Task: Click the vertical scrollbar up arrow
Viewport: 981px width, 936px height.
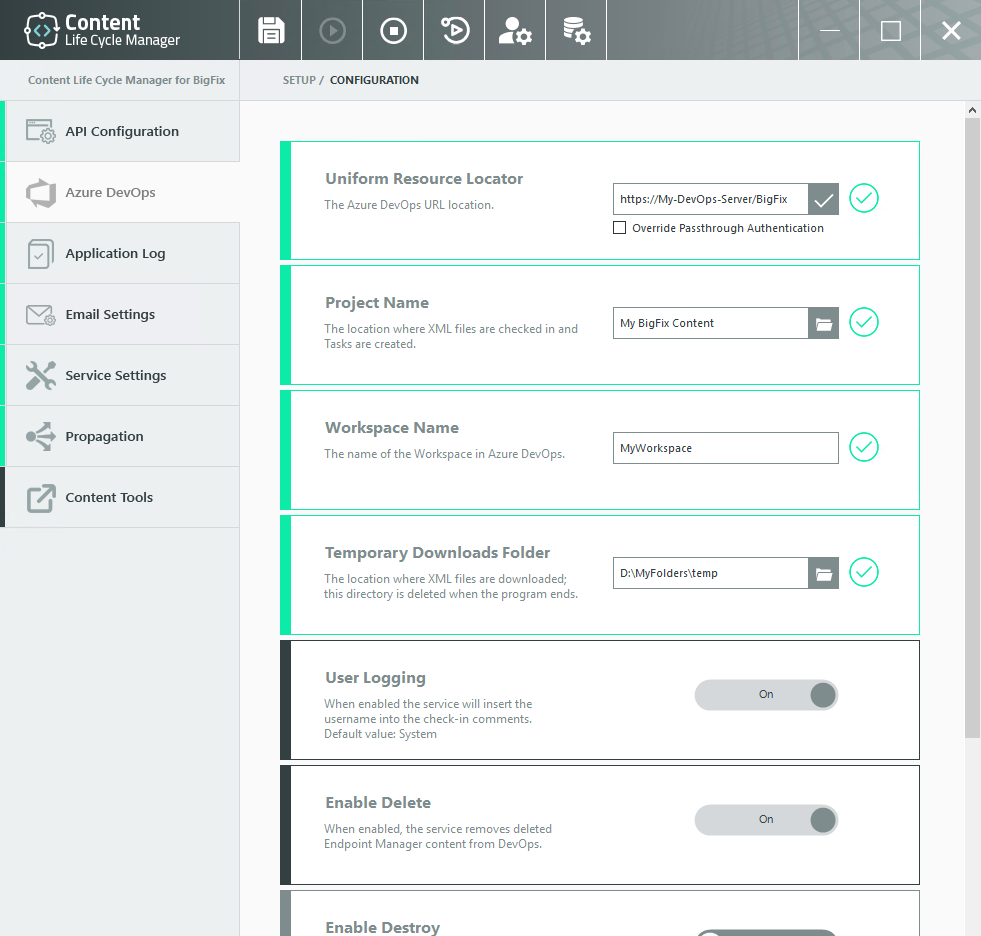Action: point(972,110)
